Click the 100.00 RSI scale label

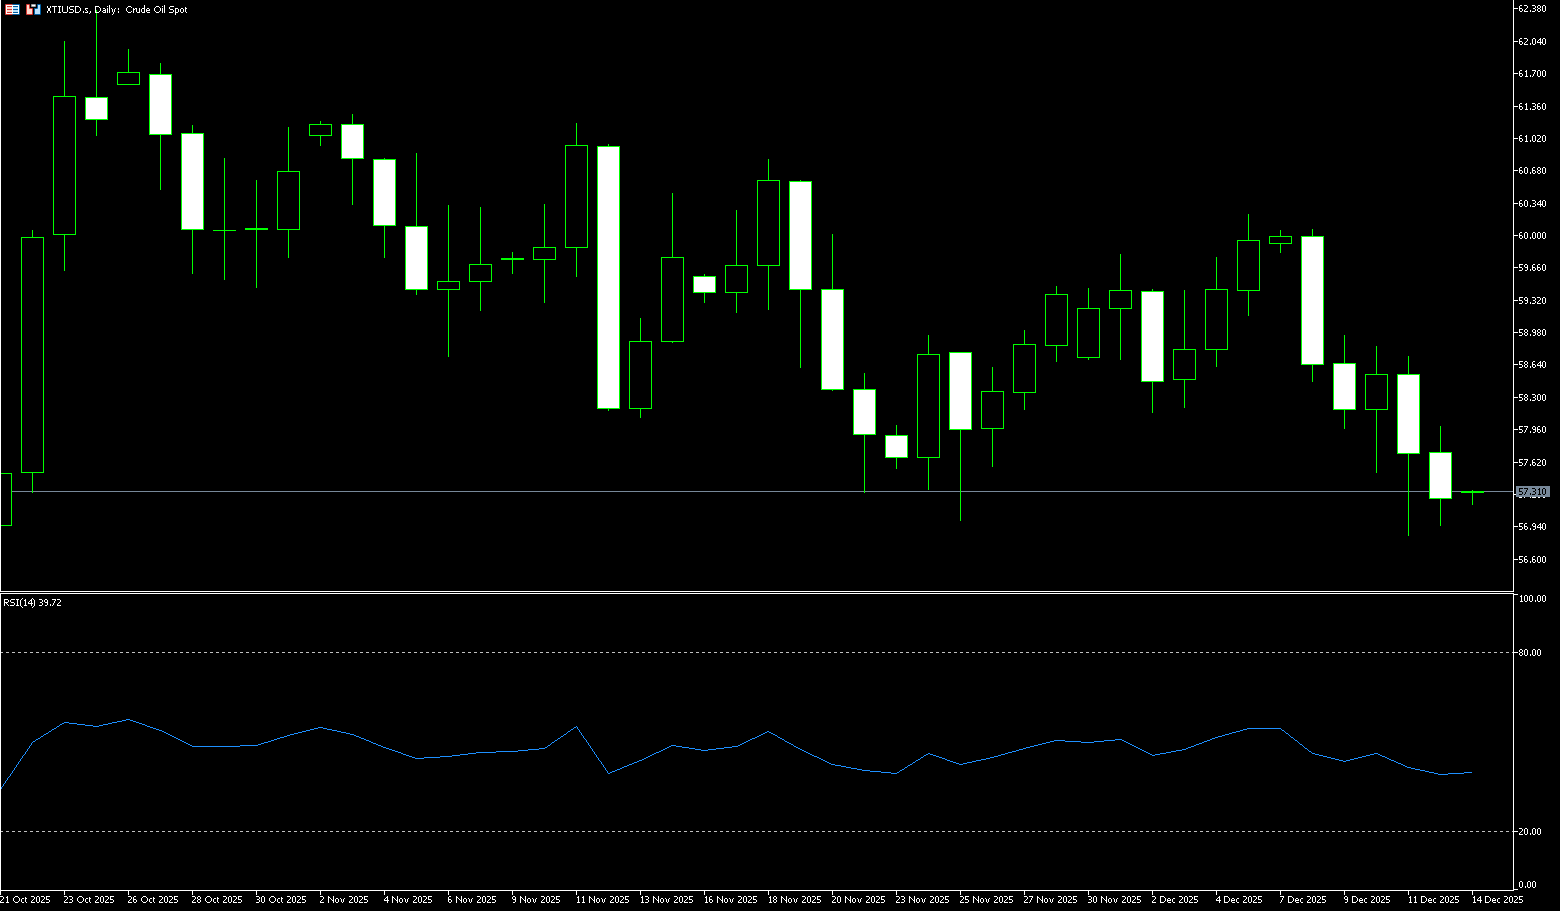coord(1531,599)
